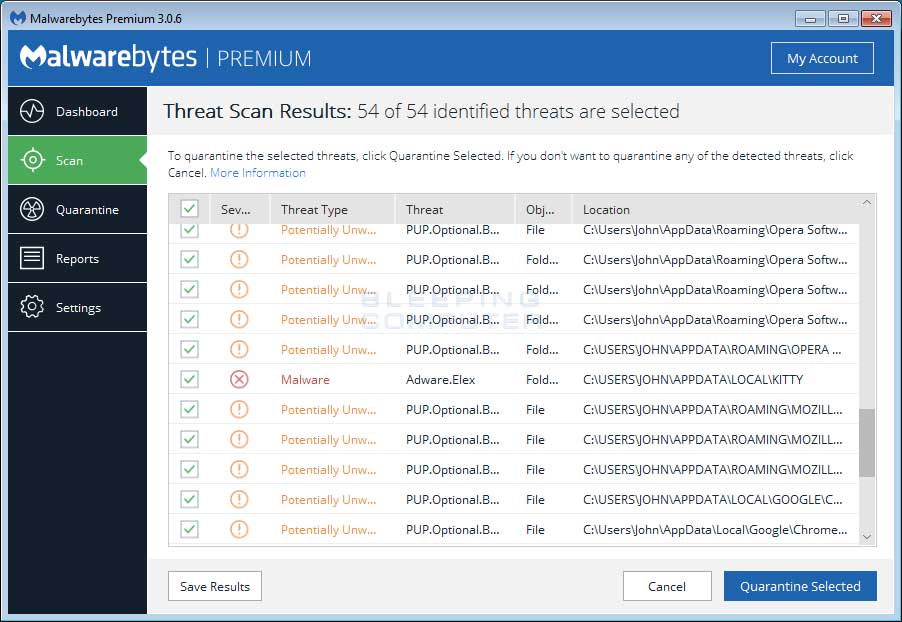Click Quarantine Selected button
The width and height of the screenshot is (902, 622).
(800, 586)
